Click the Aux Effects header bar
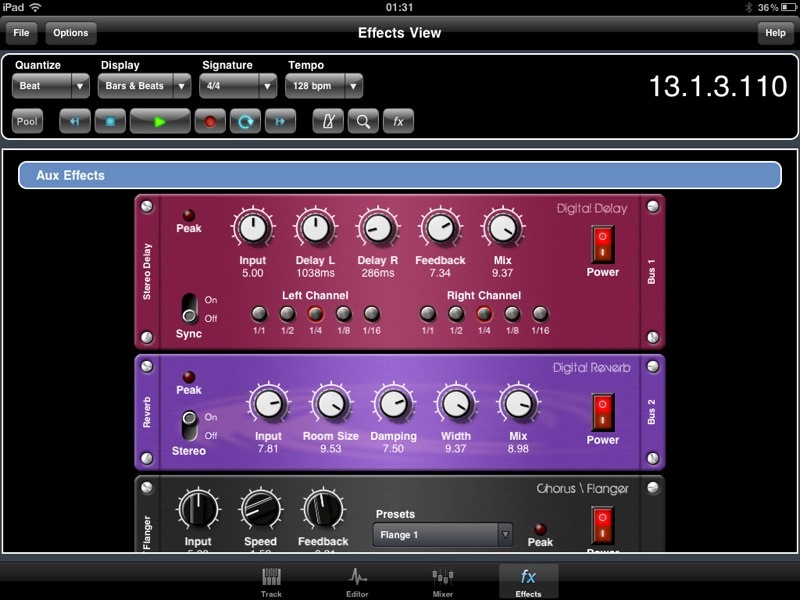 coord(399,176)
